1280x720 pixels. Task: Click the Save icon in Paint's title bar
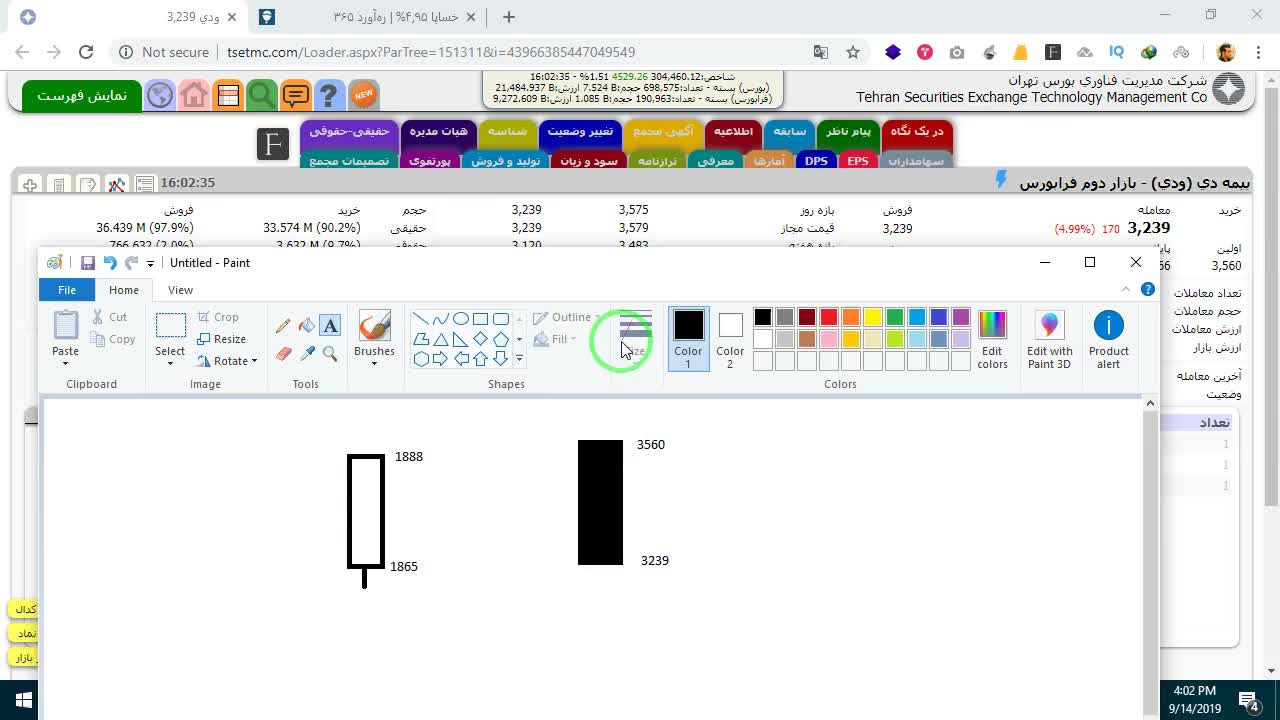point(88,263)
